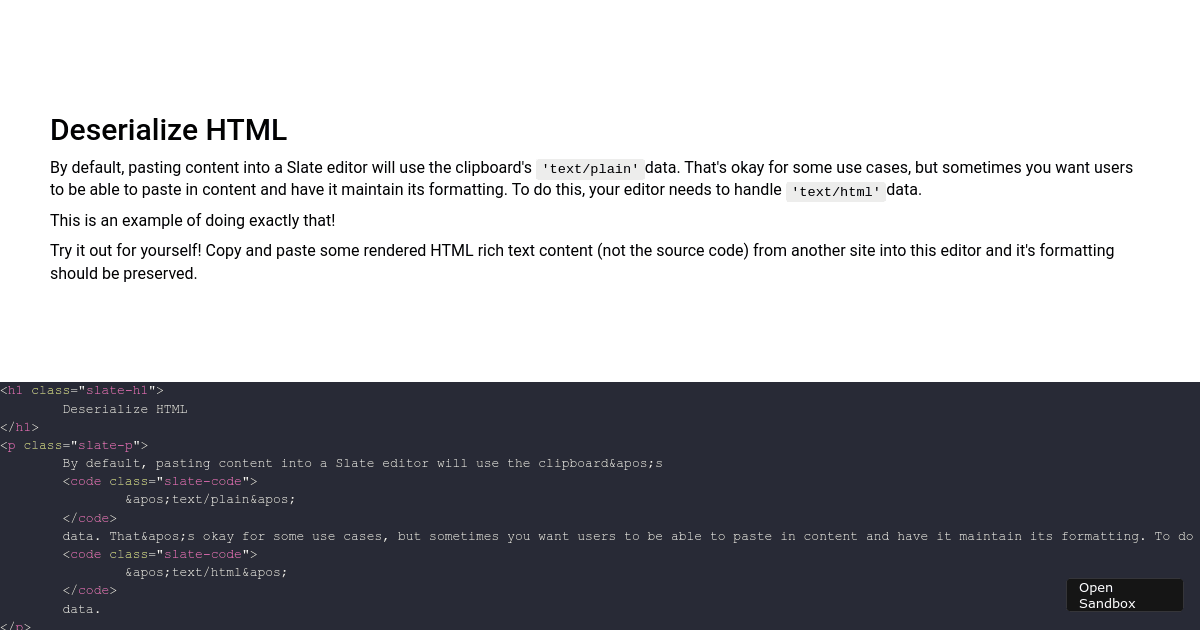Click the first closing </code> tag line
This screenshot has height=630, width=1200.
coord(90,518)
